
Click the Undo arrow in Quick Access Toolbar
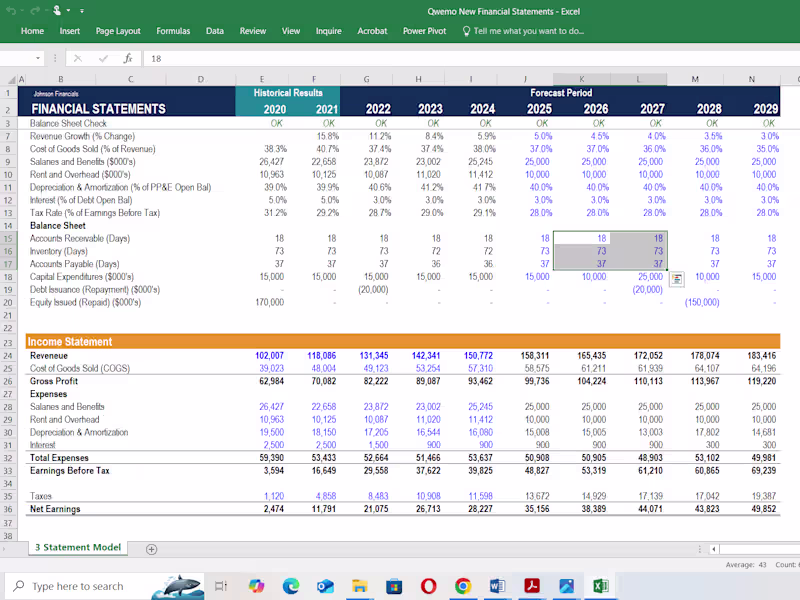(12, 11)
